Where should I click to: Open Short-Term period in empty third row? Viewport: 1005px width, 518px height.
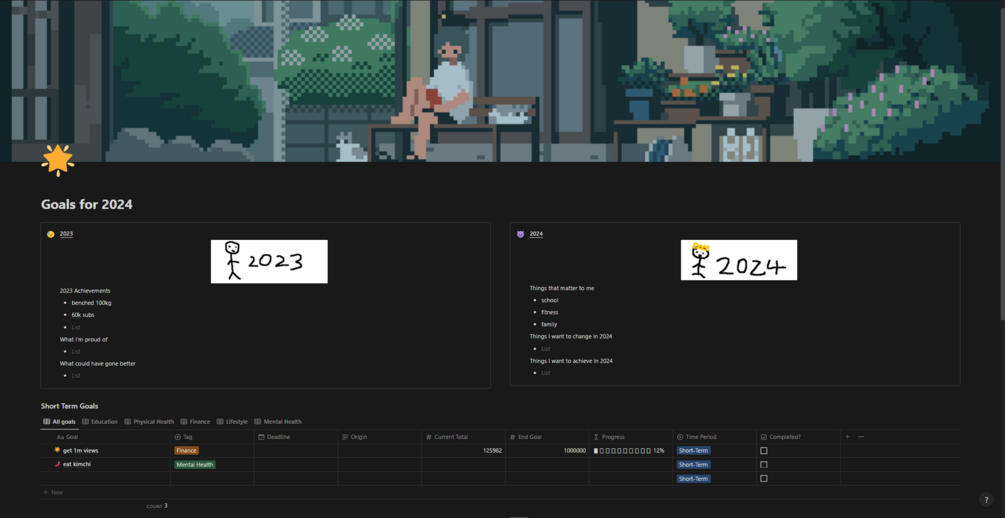[x=694, y=478]
